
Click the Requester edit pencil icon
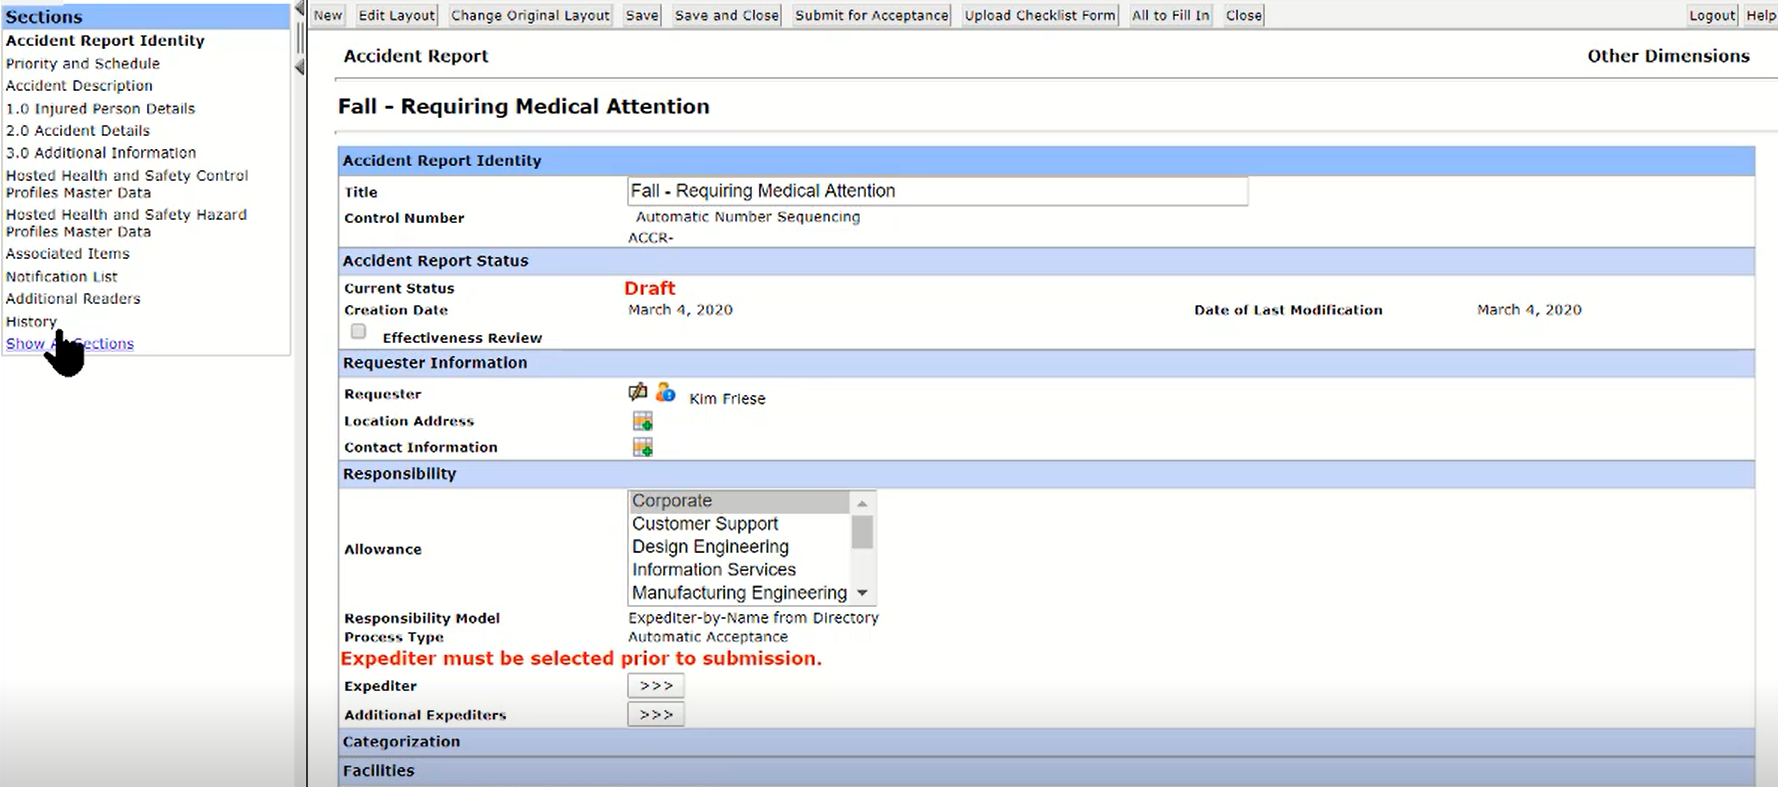point(637,392)
